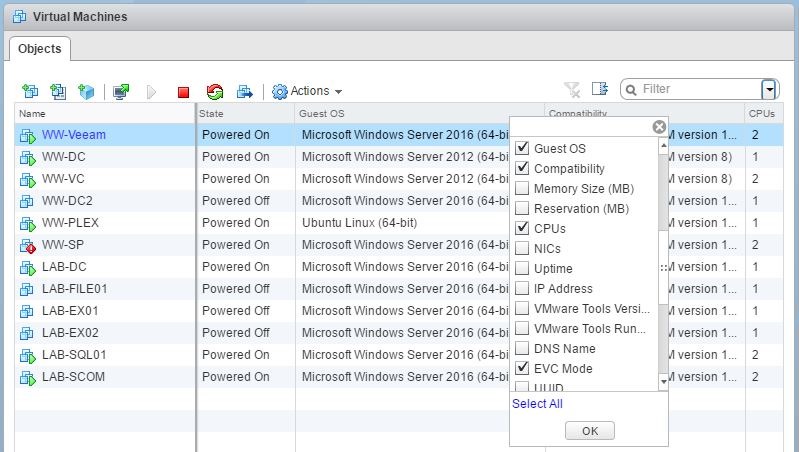Uncheck the EVC Mode column checkbox
Image resolution: width=799 pixels, height=452 pixels.
point(521,369)
